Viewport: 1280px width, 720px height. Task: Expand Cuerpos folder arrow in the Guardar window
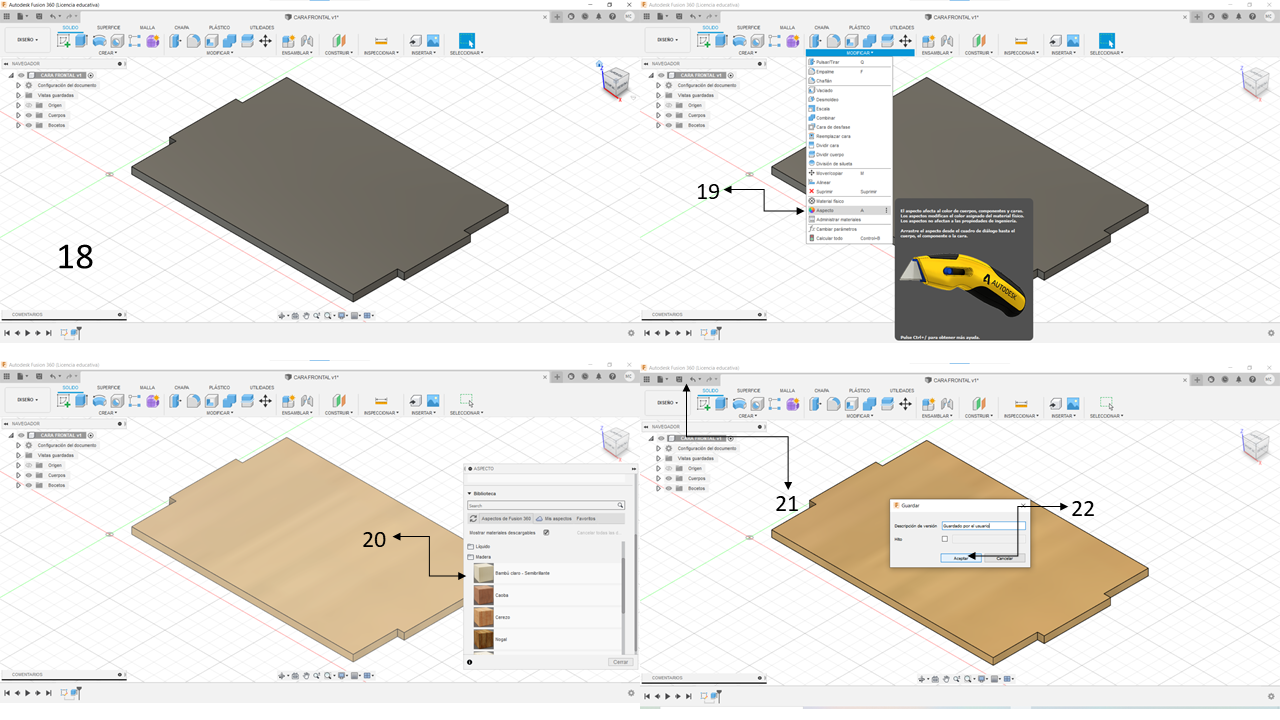[x=658, y=478]
